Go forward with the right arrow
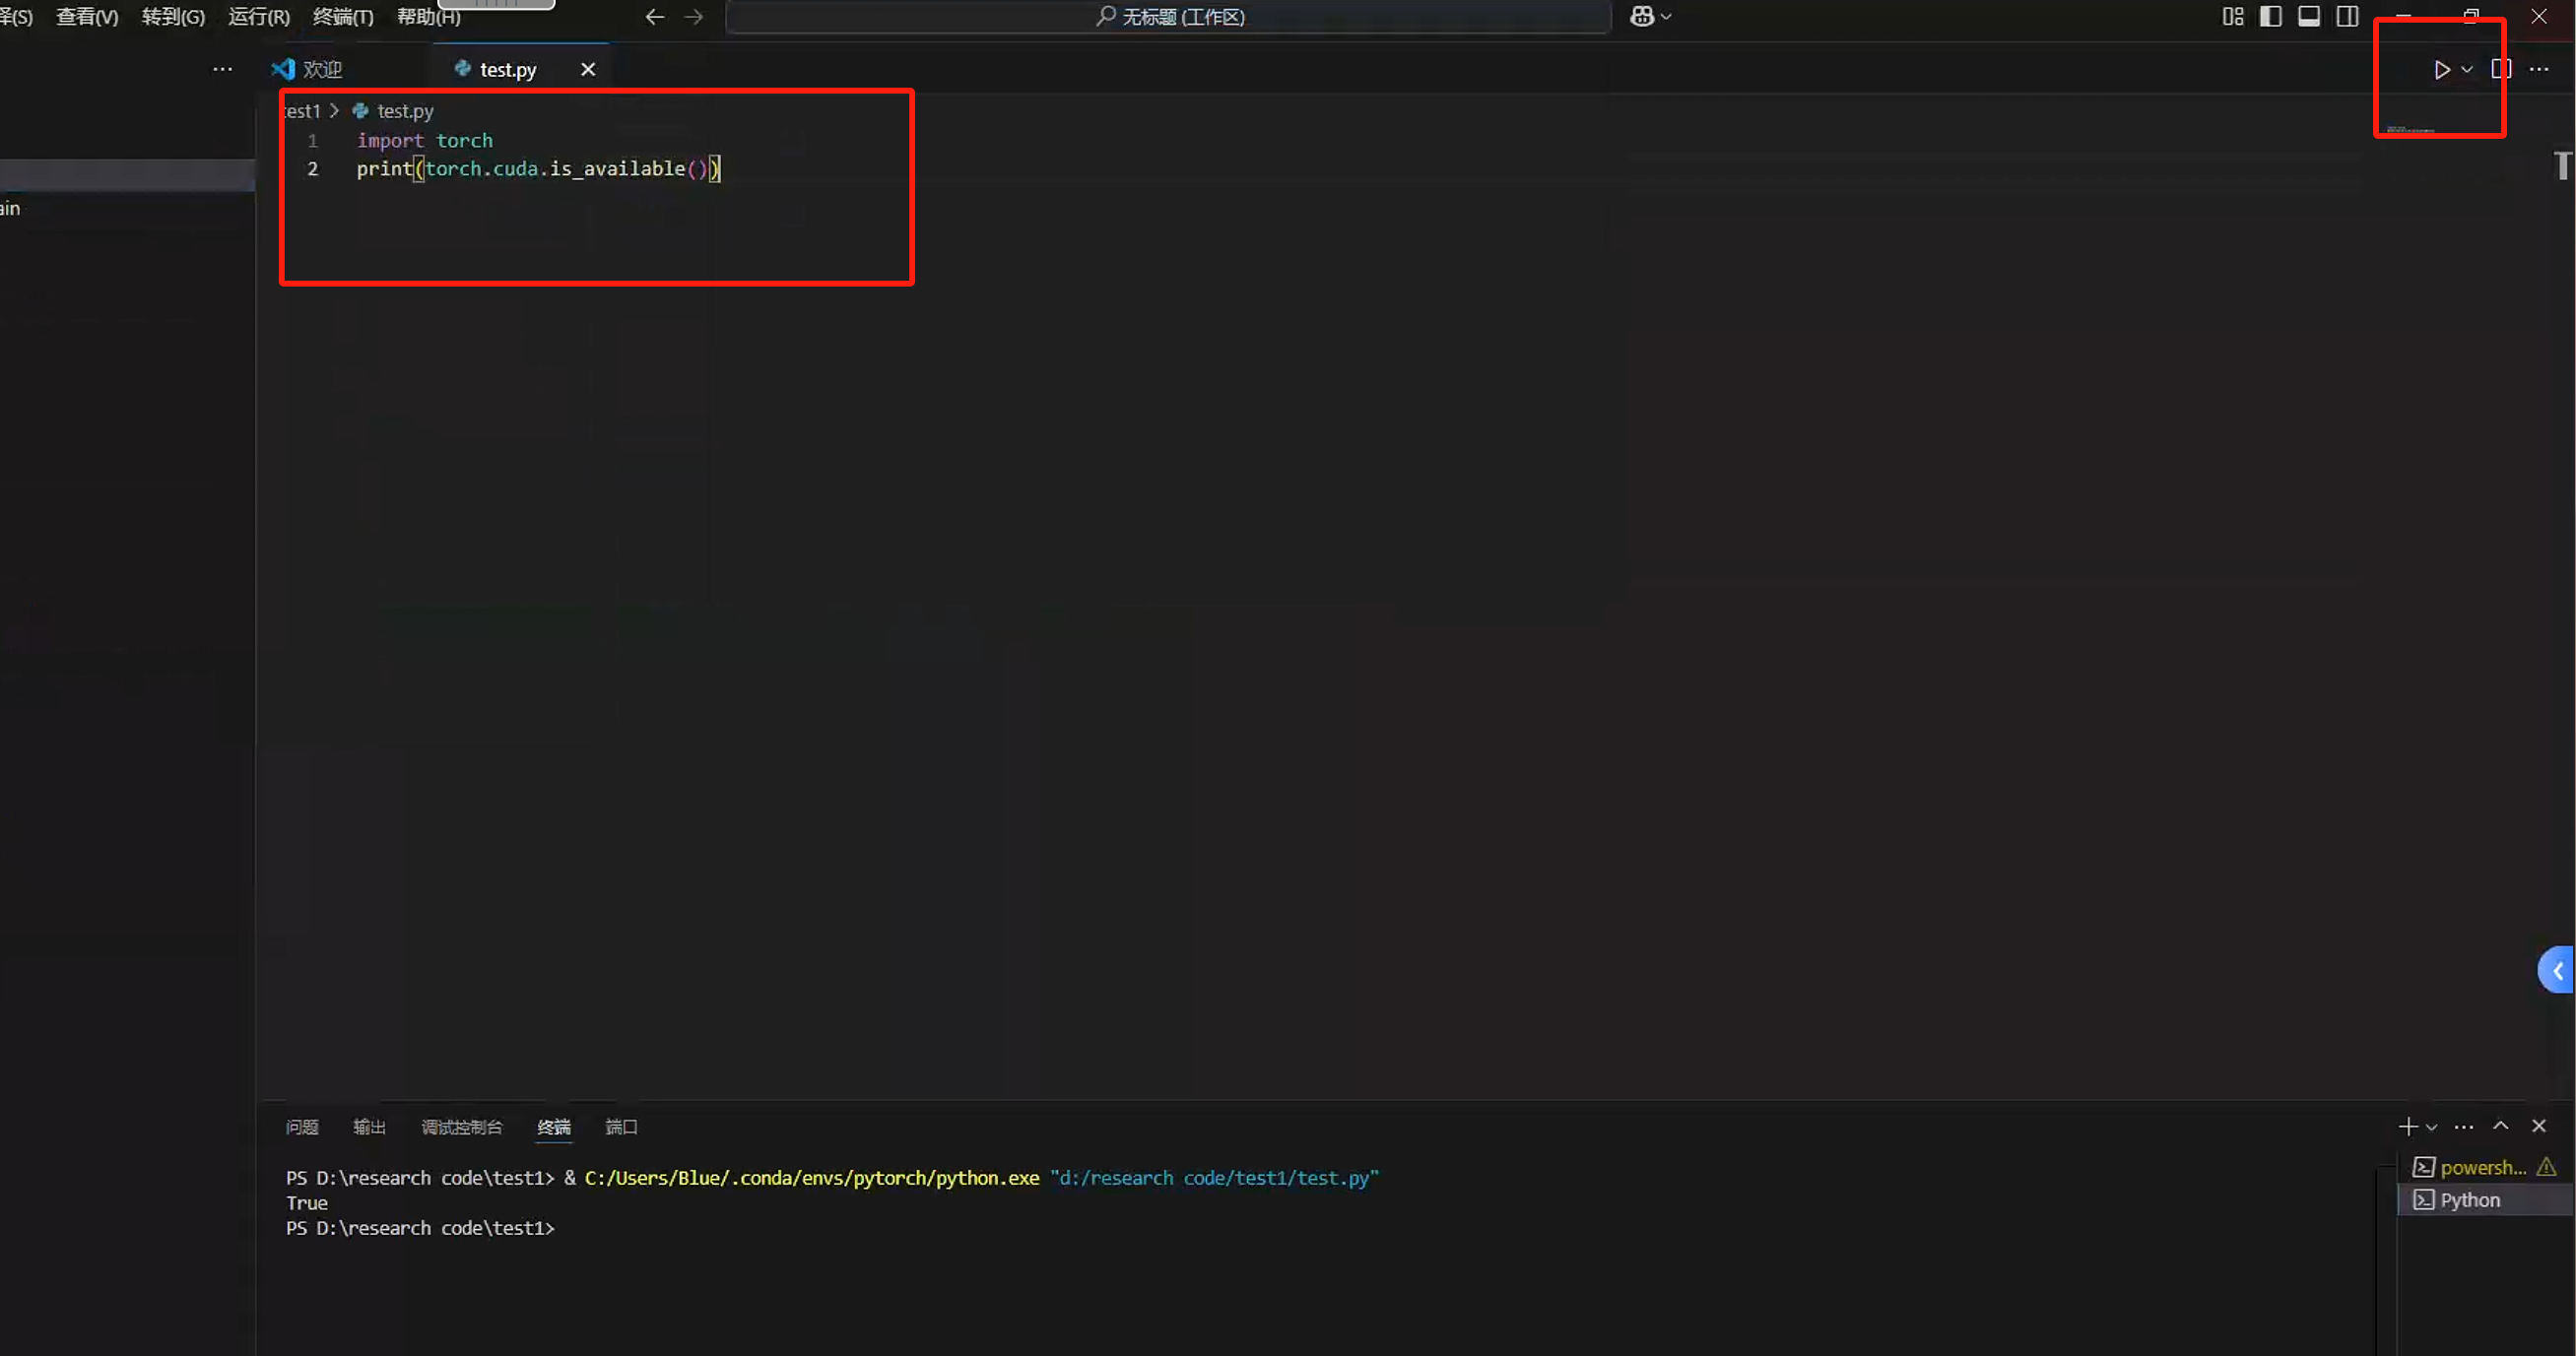The image size is (2576, 1356). (694, 17)
